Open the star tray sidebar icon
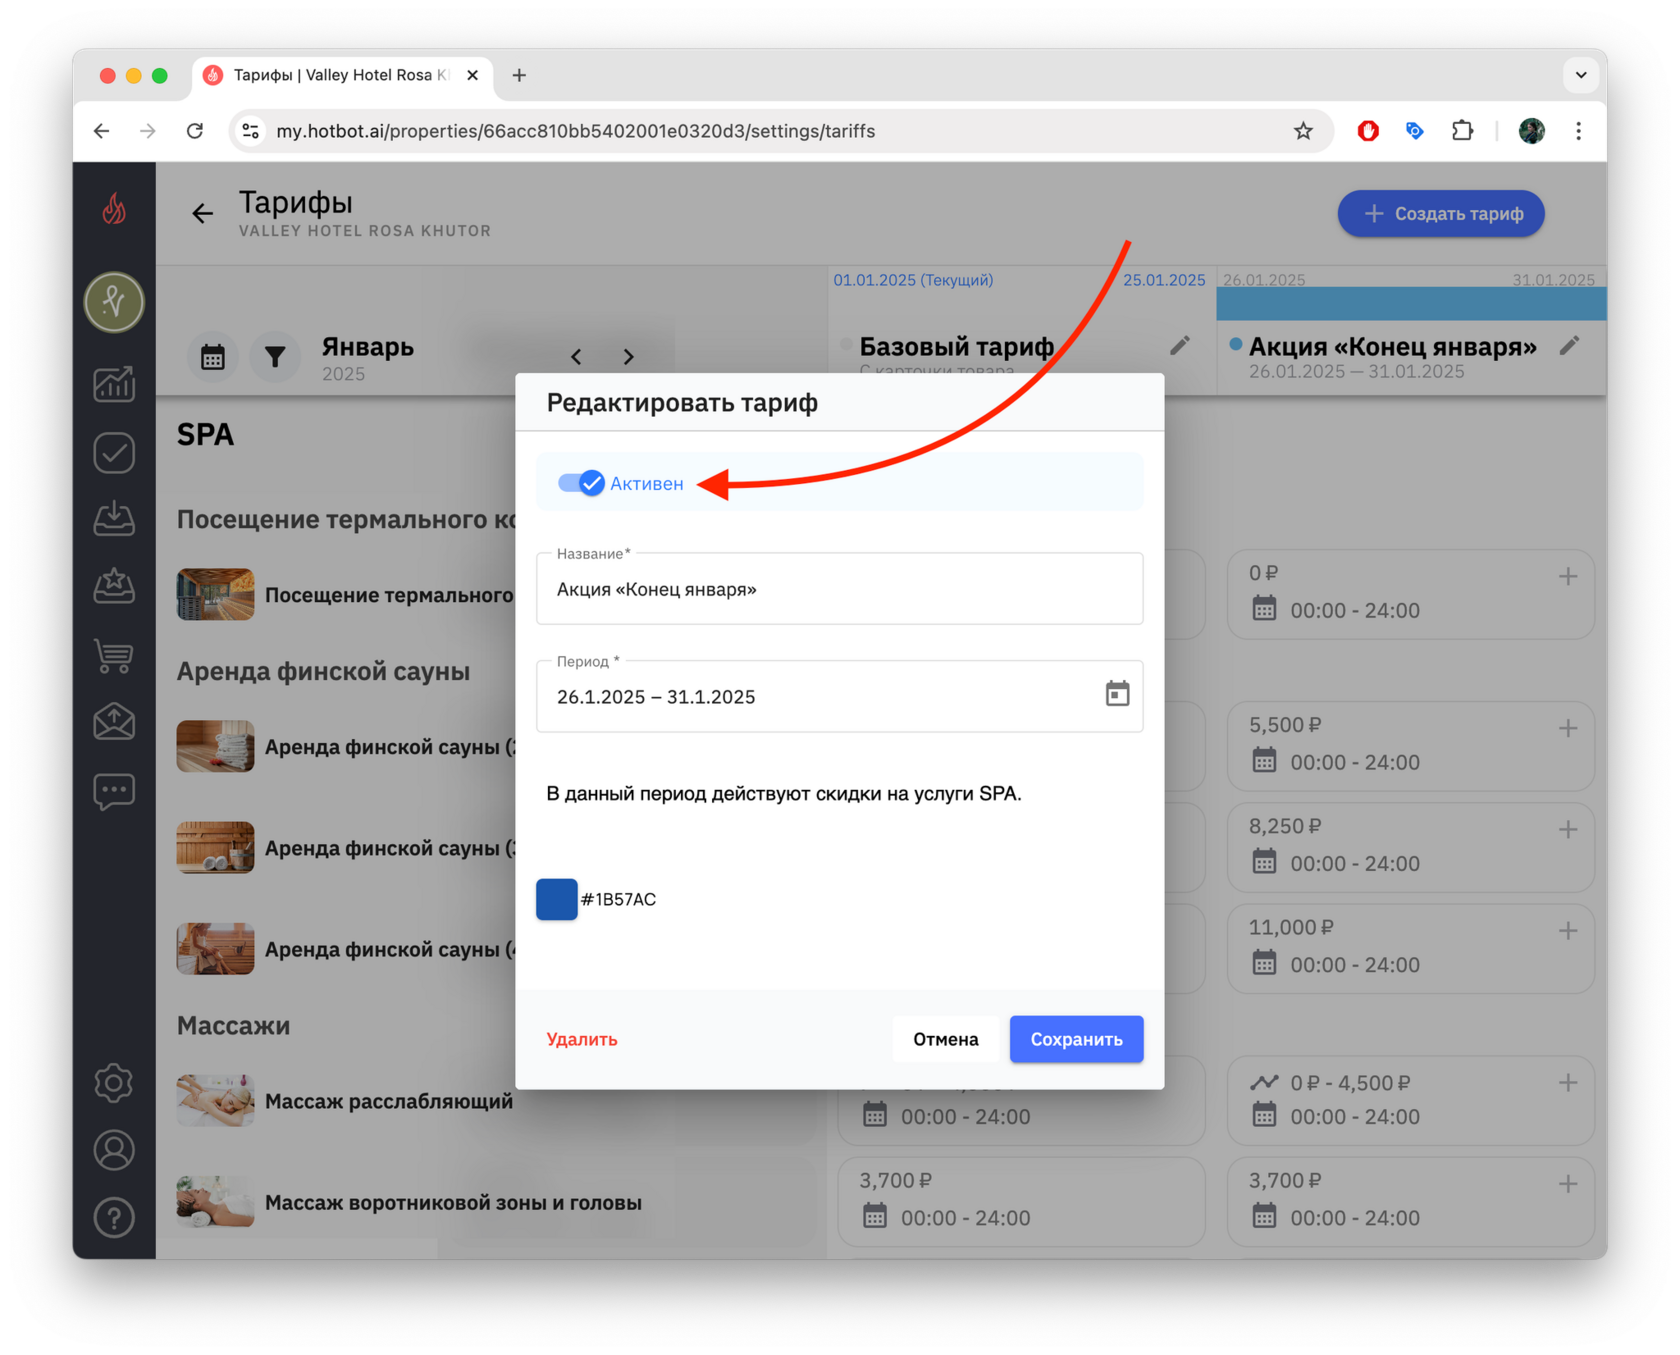 (x=114, y=586)
